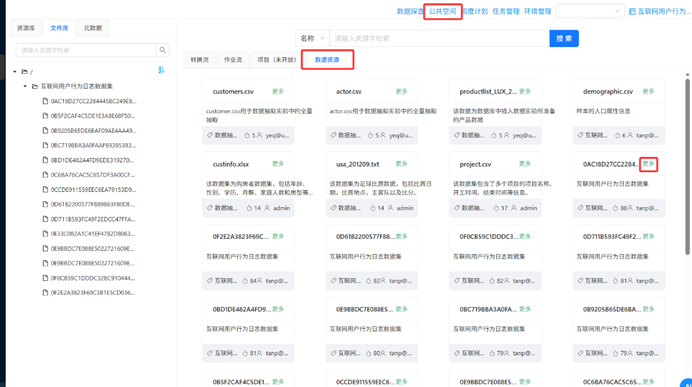Click 更多 on the project.csv card
The height and width of the screenshot is (387, 692).
coord(525,164)
